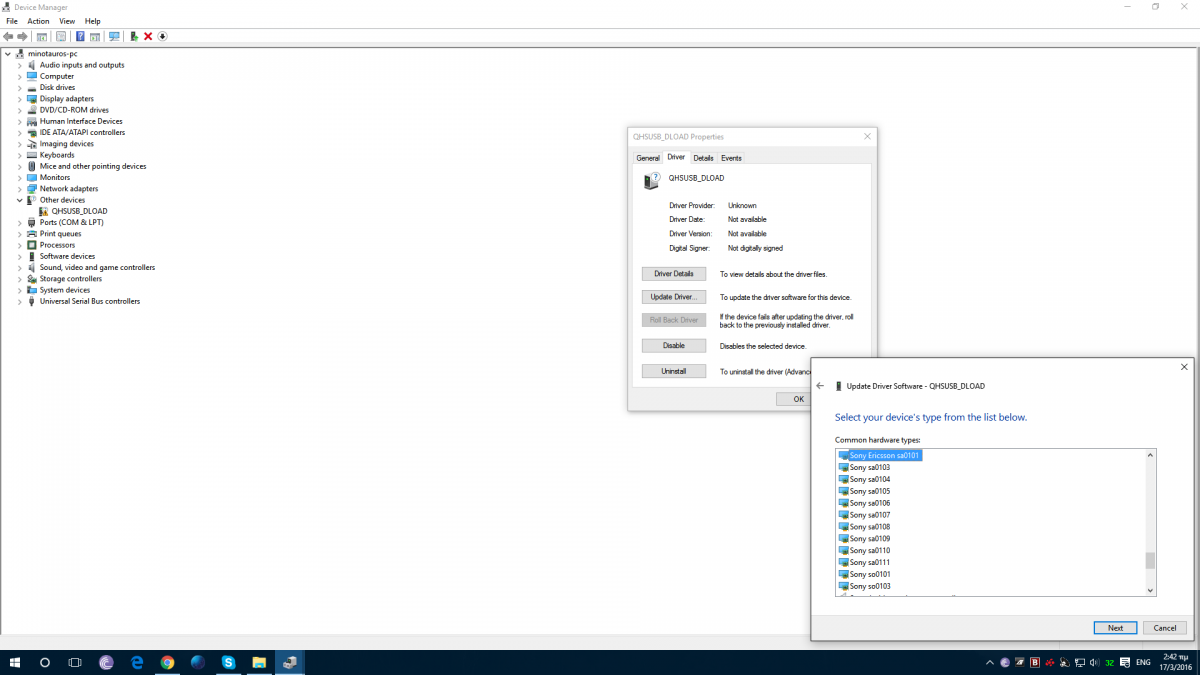The height and width of the screenshot is (675, 1200).
Task: Click Uninstall button in Properties dialog
Action: coord(674,371)
